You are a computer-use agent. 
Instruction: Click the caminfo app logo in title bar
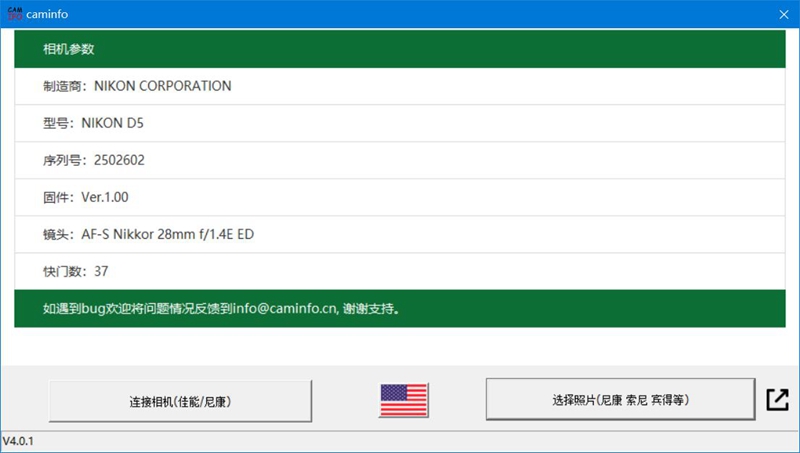[x=15, y=14]
